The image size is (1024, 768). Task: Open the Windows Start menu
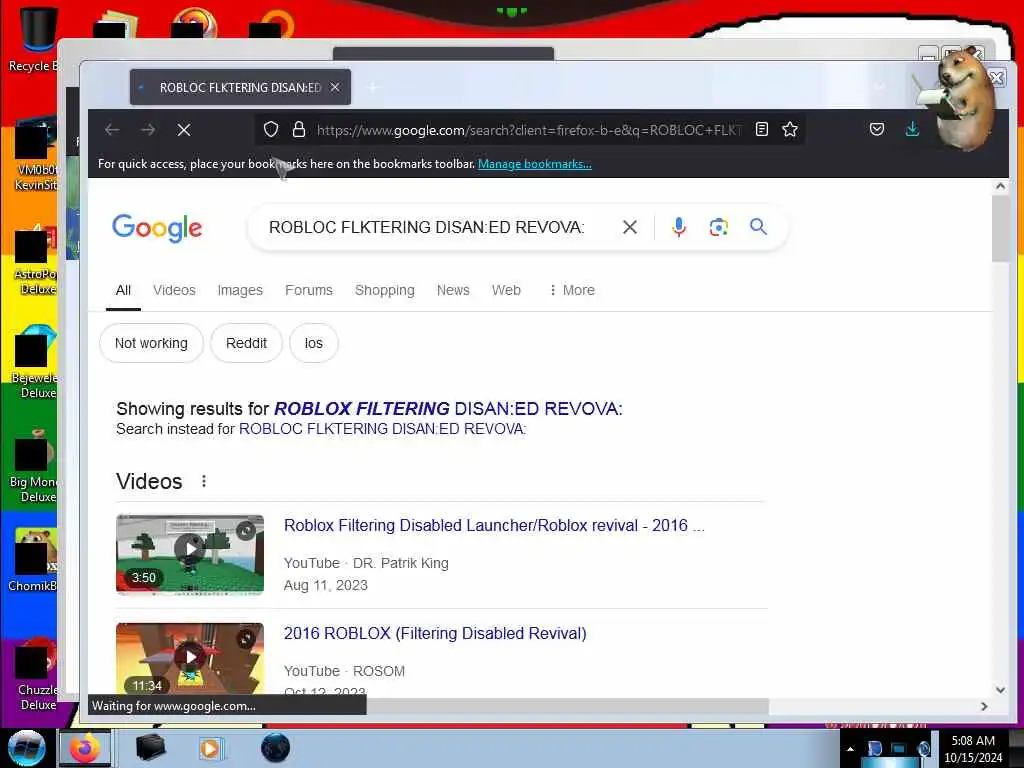pos(26,748)
